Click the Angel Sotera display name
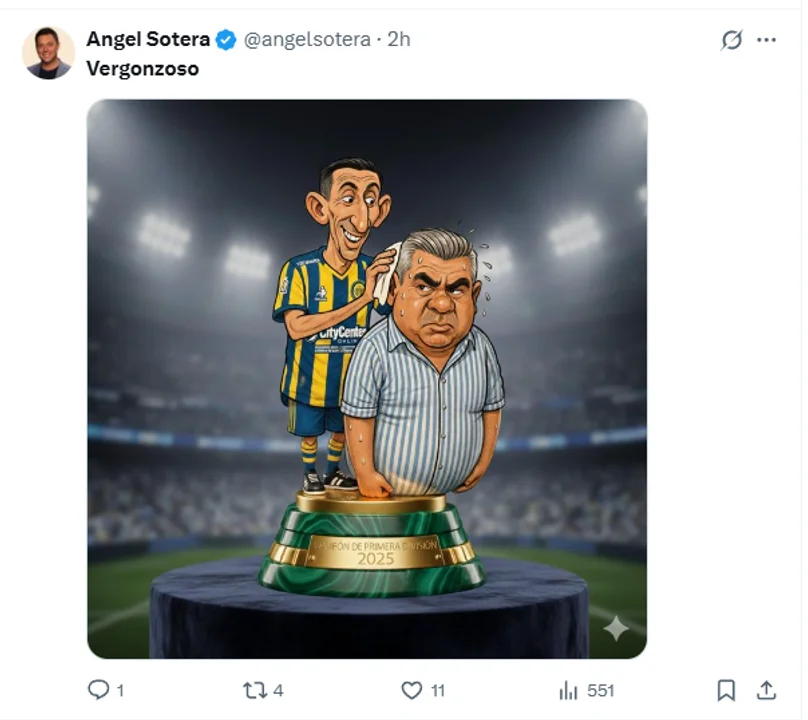The height and width of the screenshot is (720, 808). pyautogui.click(x=148, y=40)
